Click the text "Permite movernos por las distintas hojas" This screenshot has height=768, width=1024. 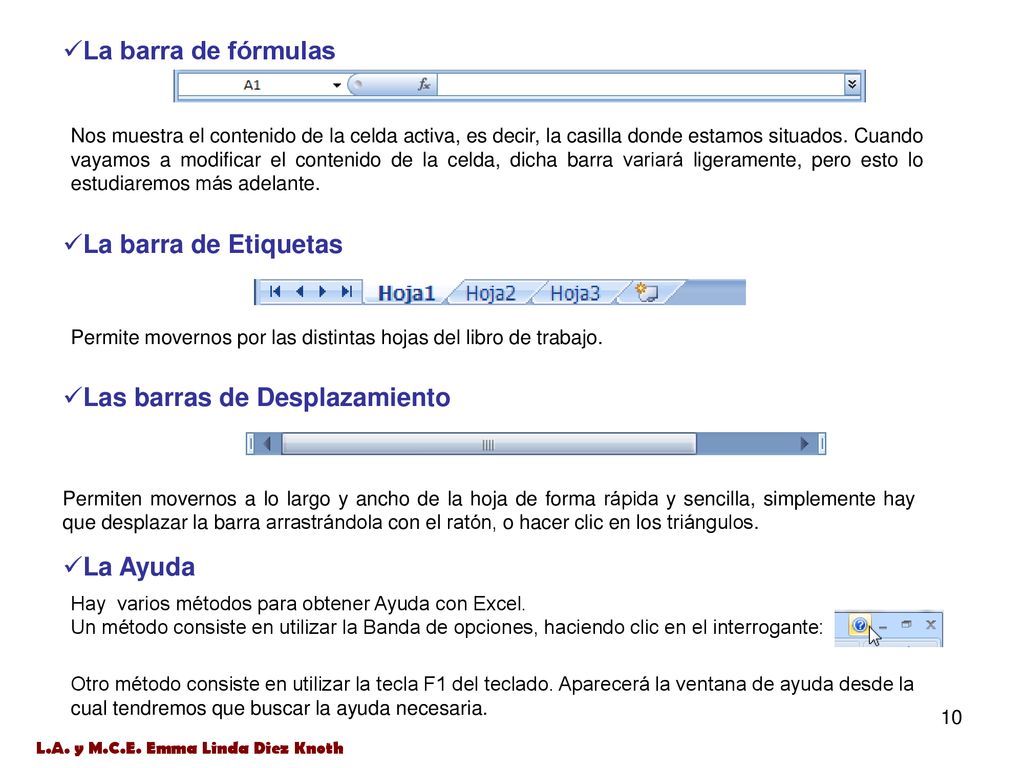pos(249,338)
